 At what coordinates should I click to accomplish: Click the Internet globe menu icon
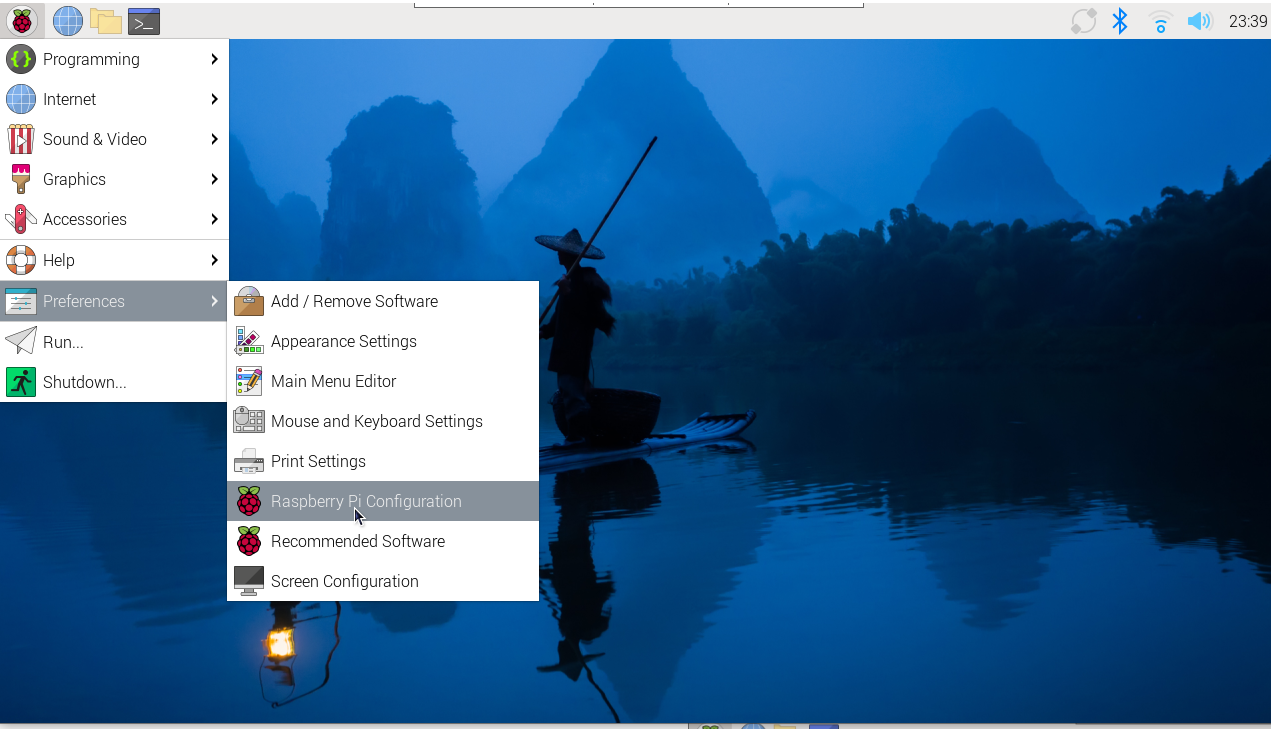click(x=21, y=99)
